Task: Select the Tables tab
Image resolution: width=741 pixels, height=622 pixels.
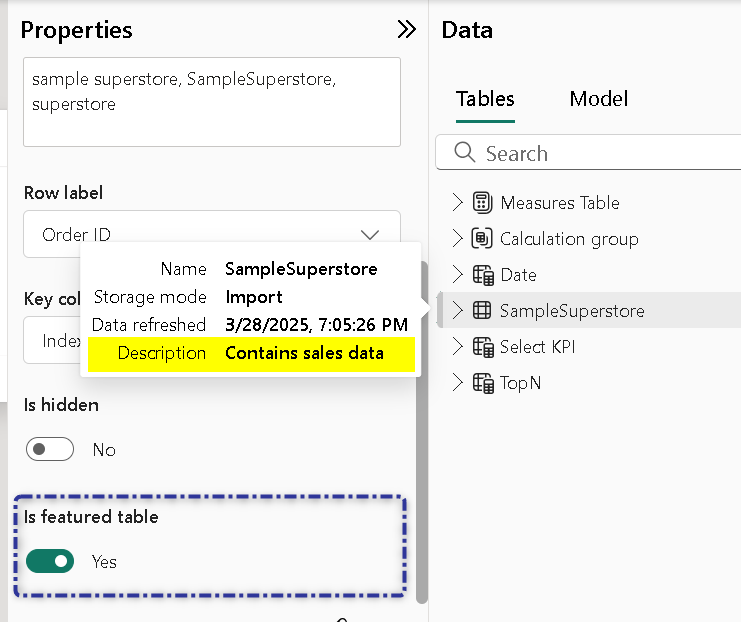Action: 485,99
